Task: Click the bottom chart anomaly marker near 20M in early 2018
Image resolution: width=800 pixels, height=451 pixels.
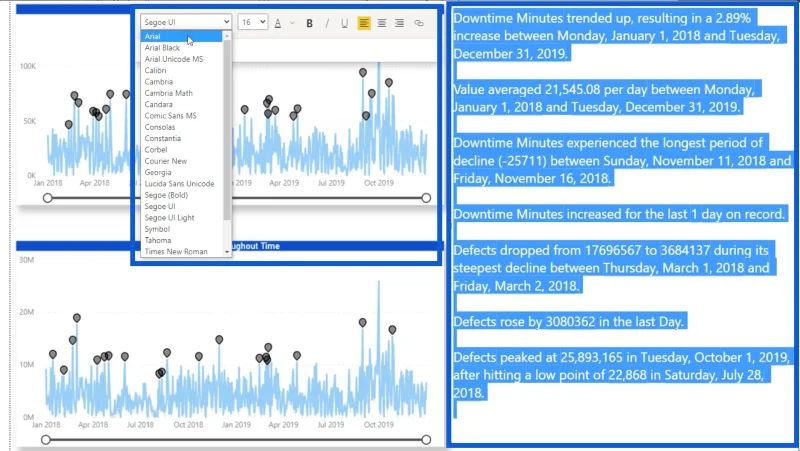Action: pyautogui.click(x=77, y=318)
